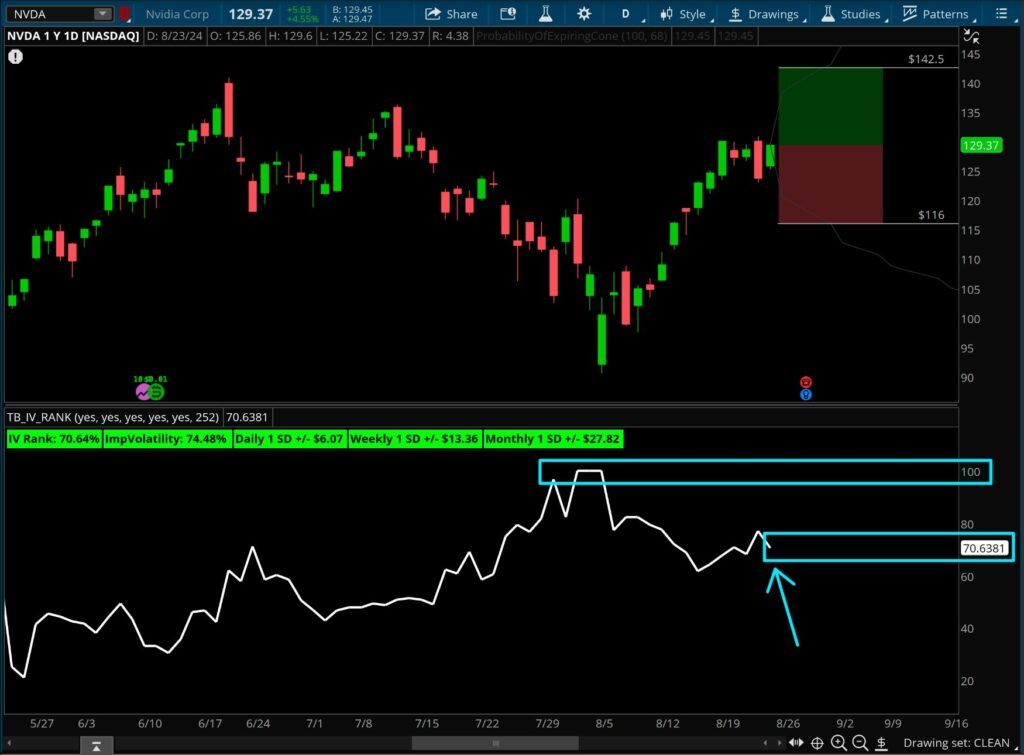Screen dimensions: 1024x755
Task: Open the Share menu
Action: (x=451, y=14)
